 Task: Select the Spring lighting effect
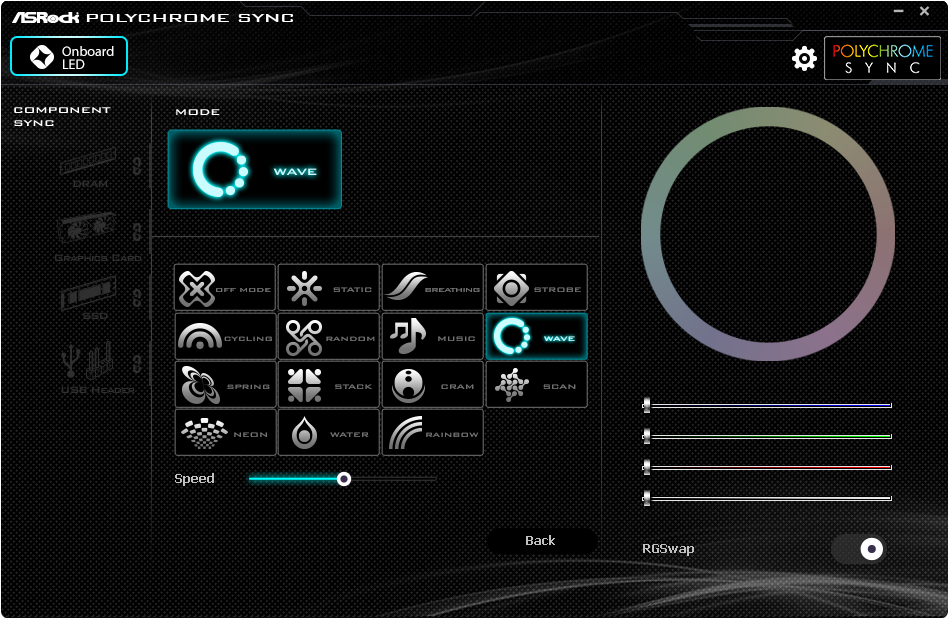pos(225,385)
